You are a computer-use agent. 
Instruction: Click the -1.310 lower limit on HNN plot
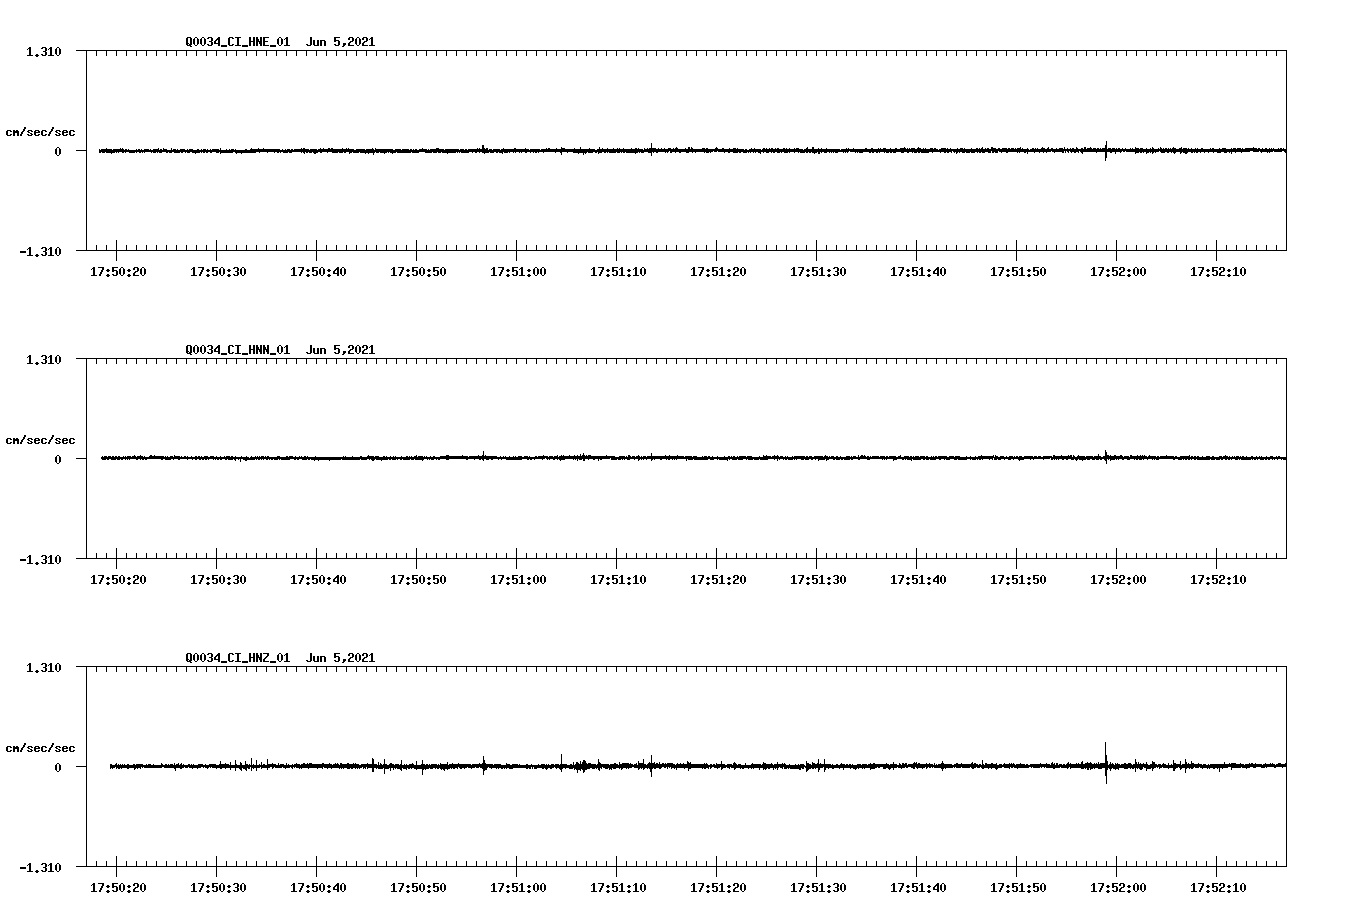(x=40, y=559)
